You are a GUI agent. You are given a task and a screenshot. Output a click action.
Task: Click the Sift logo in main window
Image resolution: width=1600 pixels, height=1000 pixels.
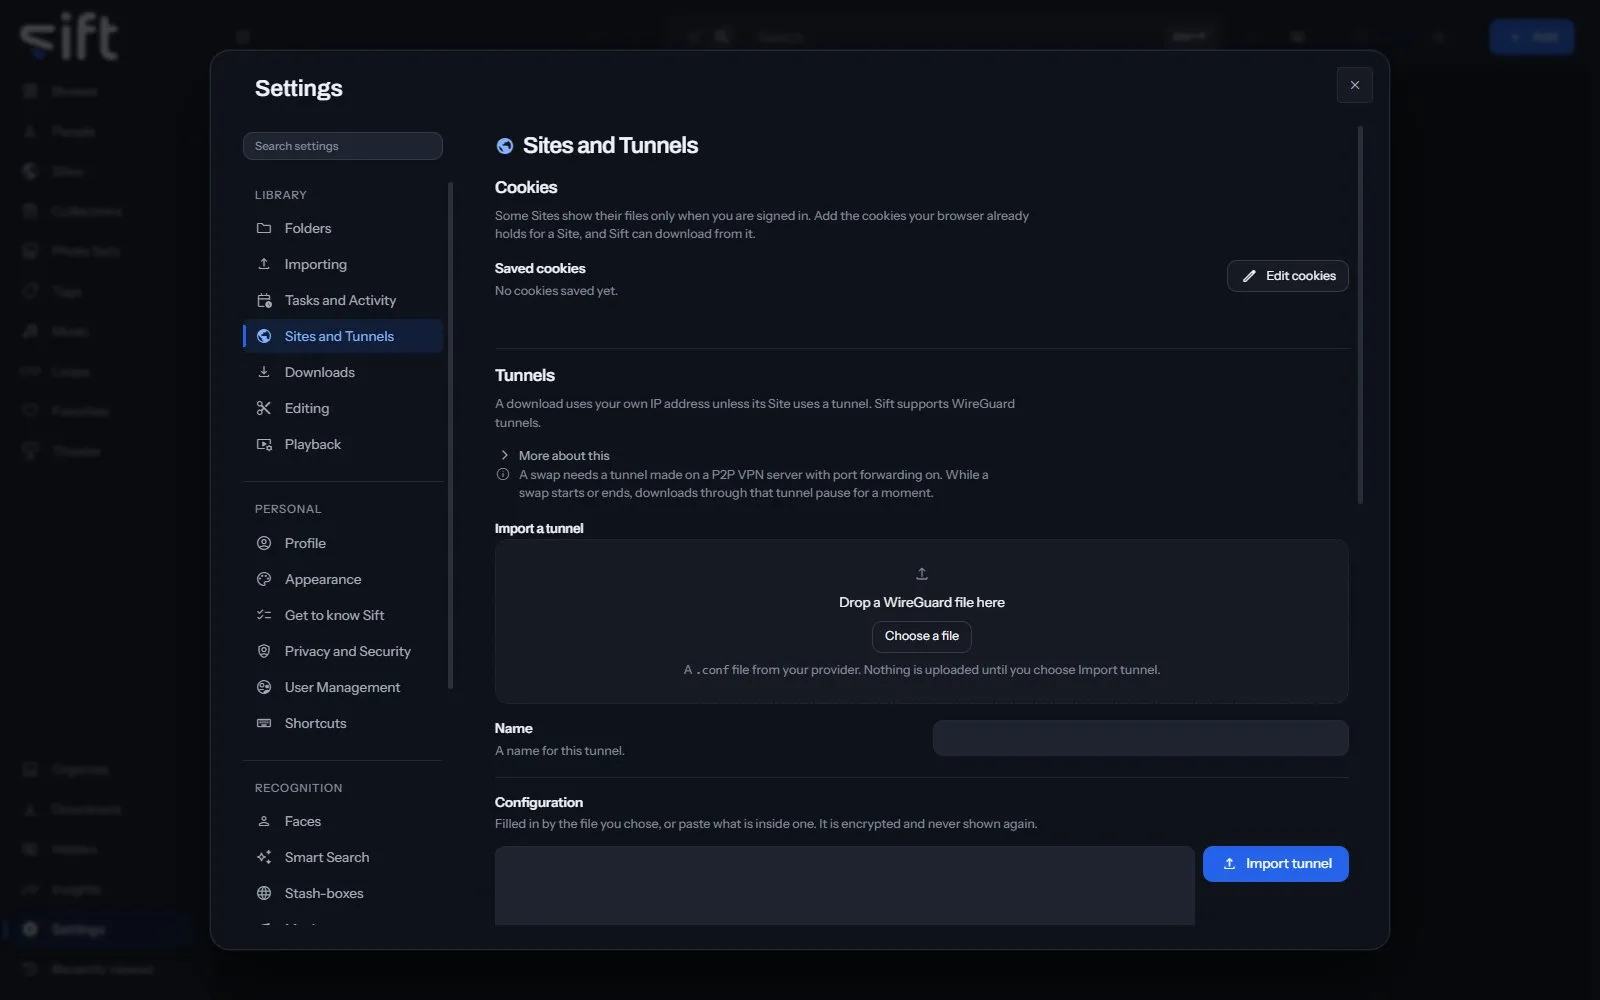tap(69, 37)
